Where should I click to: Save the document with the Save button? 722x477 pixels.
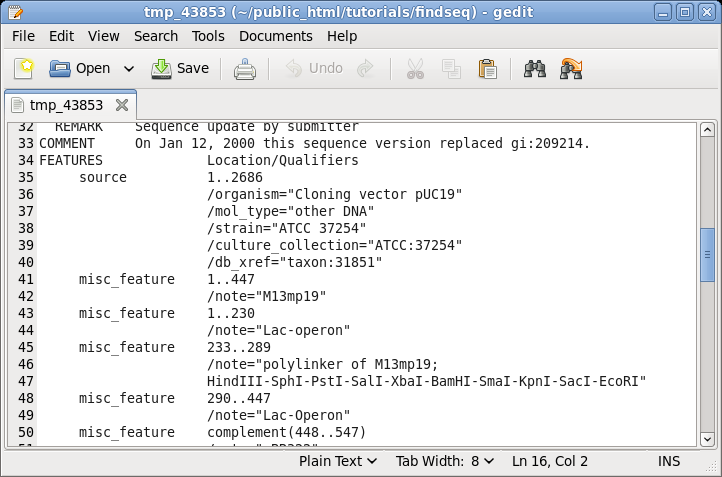pyautogui.click(x=180, y=69)
